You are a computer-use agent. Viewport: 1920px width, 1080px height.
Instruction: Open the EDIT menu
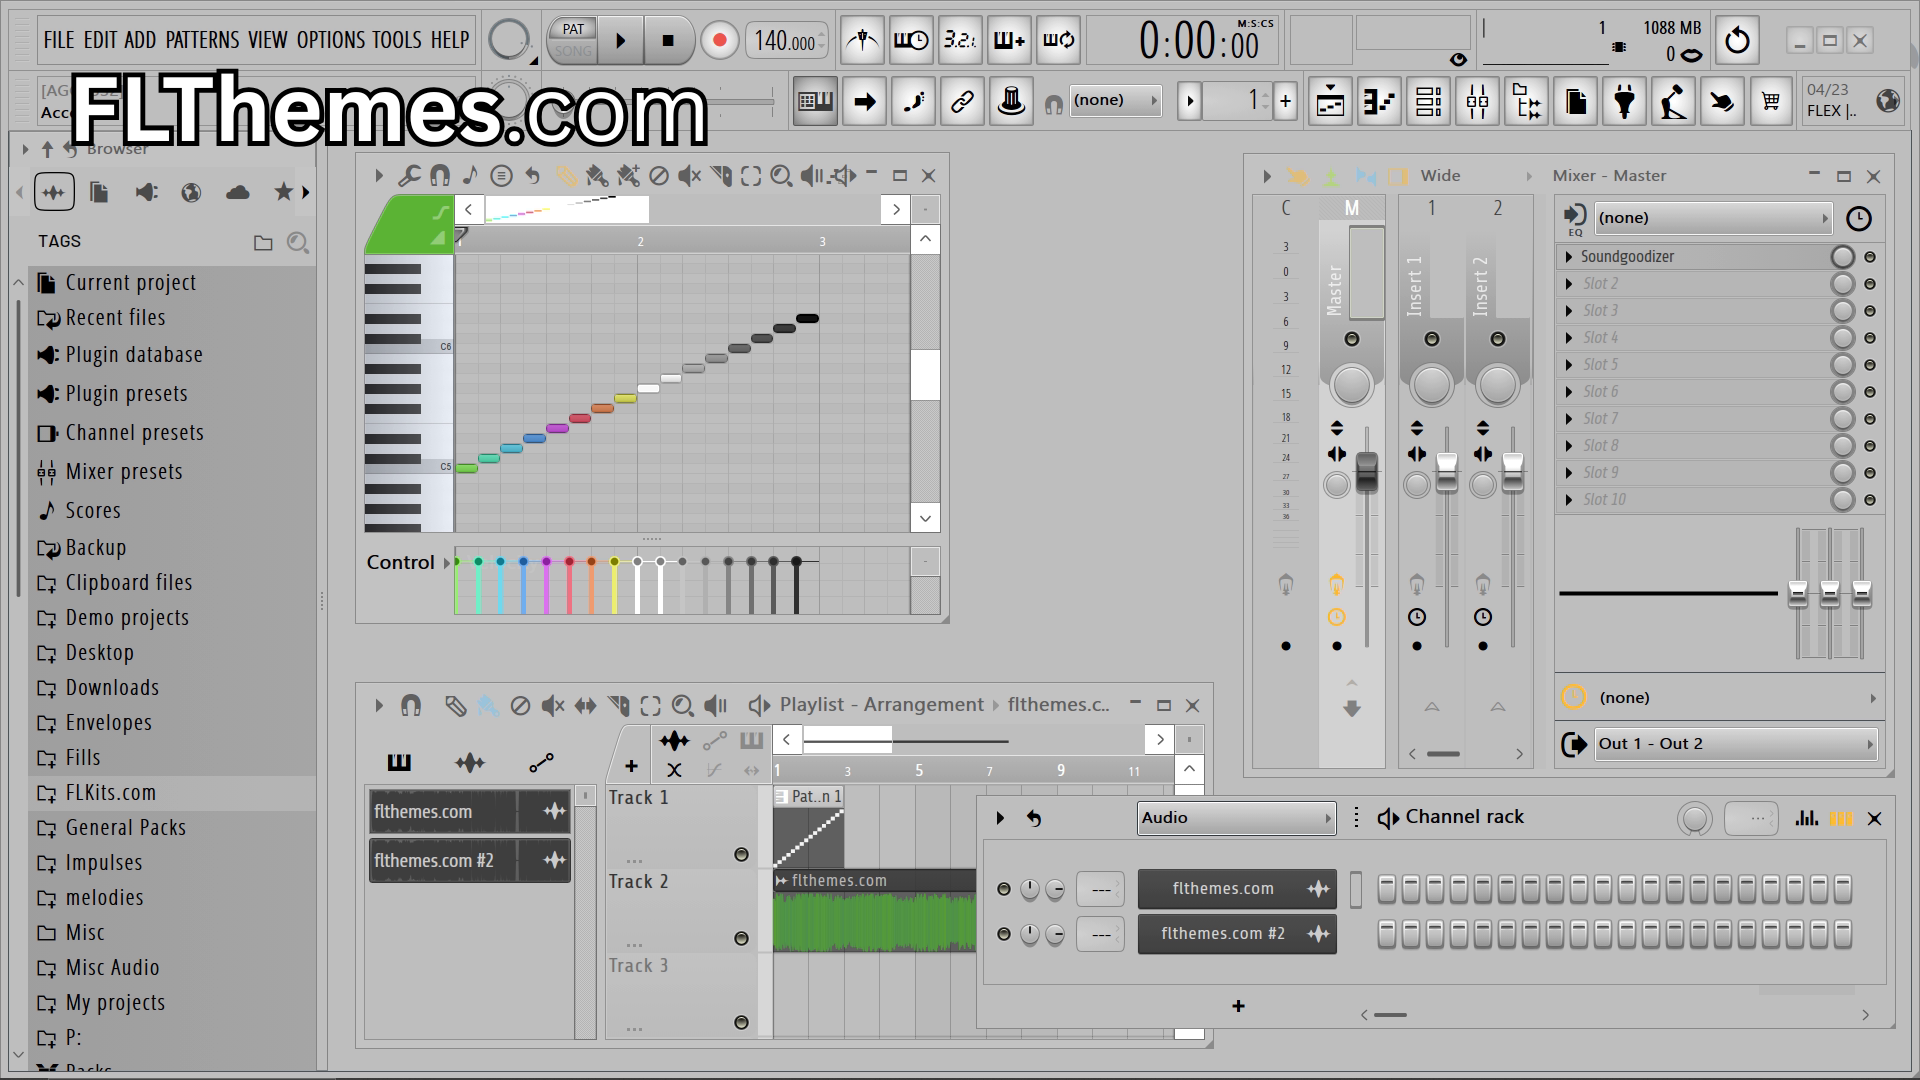coord(100,40)
